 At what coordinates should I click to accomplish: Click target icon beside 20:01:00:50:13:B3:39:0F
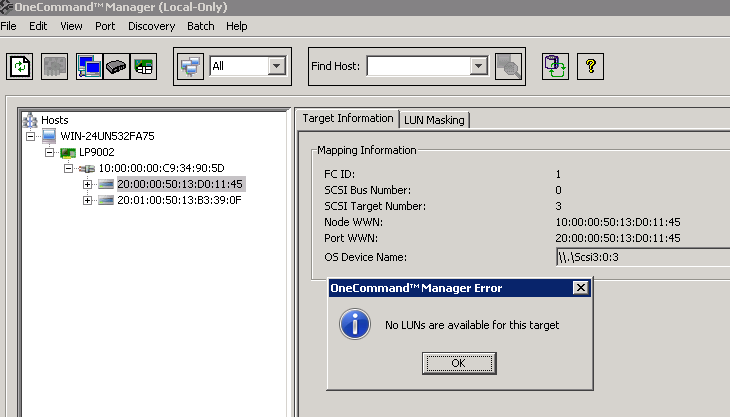(x=106, y=200)
